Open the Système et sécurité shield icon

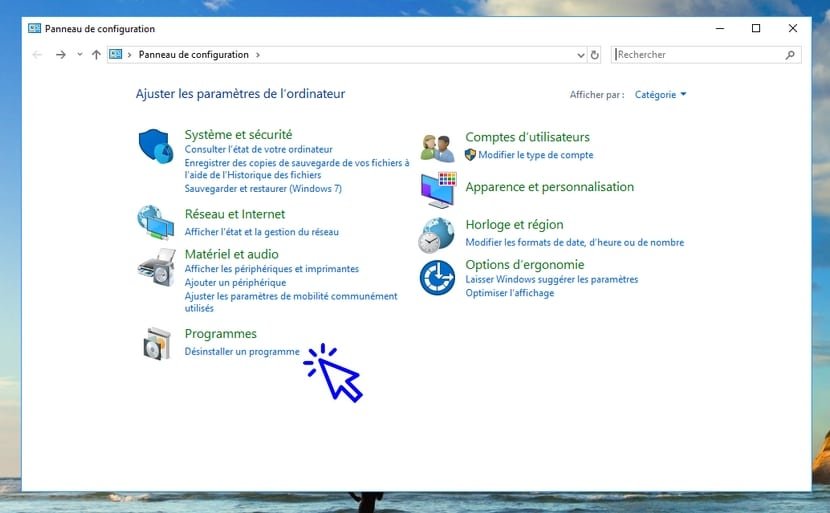[x=156, y=146]
